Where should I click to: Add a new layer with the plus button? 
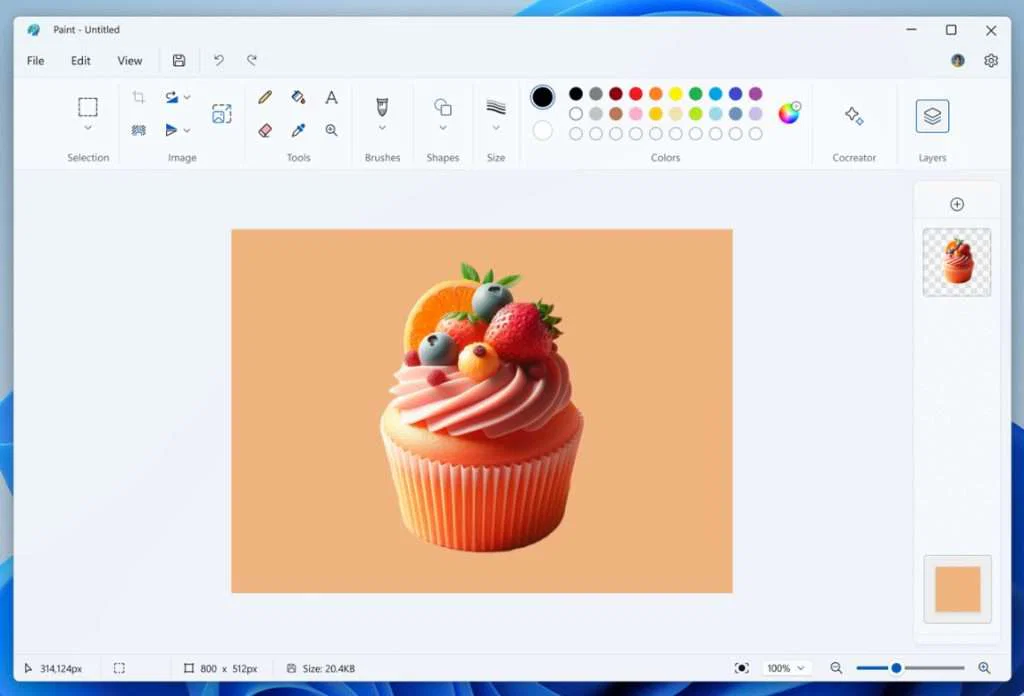pyautogui.click(x=957, y=204)
